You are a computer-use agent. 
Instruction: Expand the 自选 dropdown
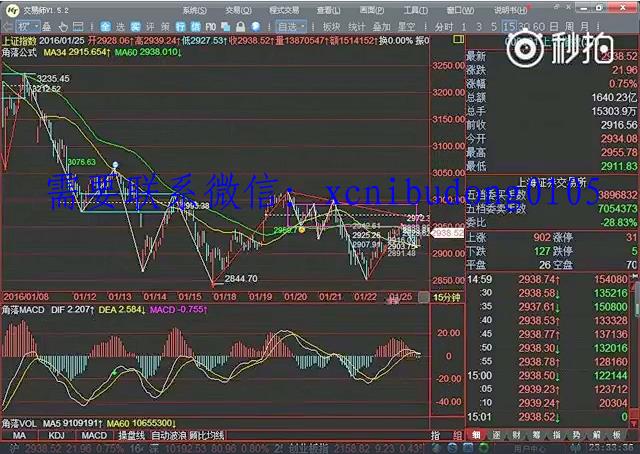pos(291,27)
